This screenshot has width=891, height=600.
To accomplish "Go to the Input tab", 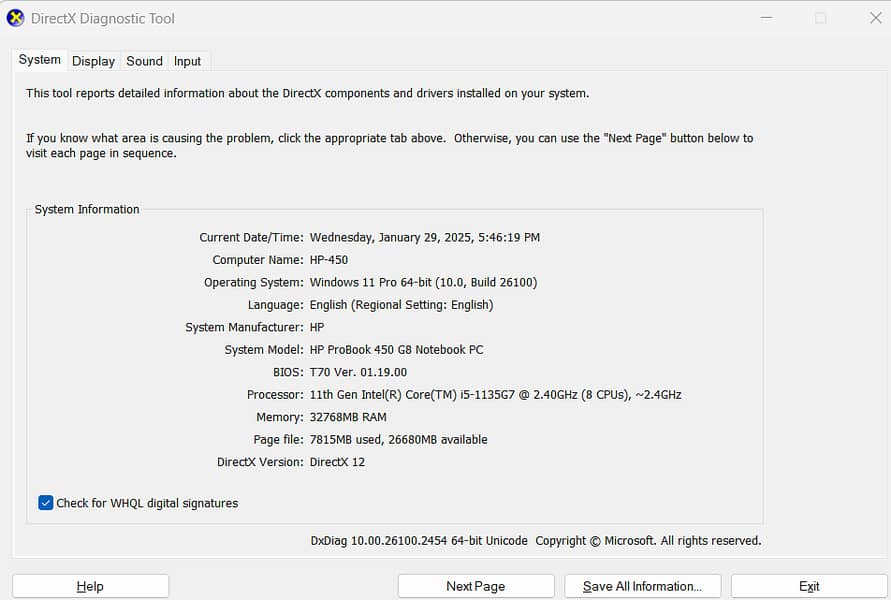I will pos(187,61).
